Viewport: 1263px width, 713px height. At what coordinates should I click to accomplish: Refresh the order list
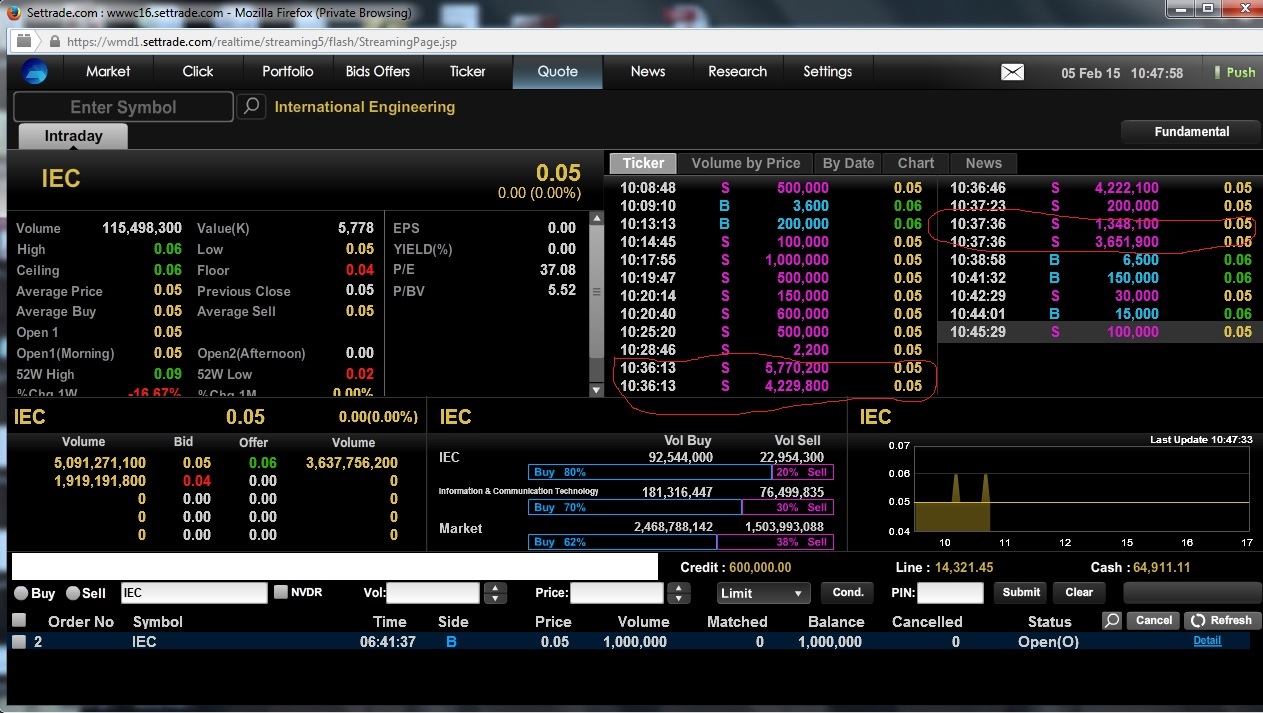point(1221,620)
